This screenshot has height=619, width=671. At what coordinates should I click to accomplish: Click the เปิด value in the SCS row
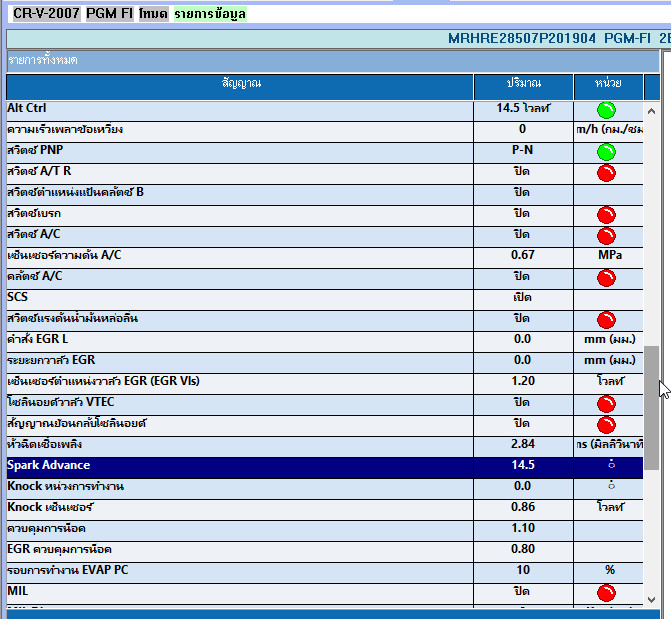coord(522,298)
